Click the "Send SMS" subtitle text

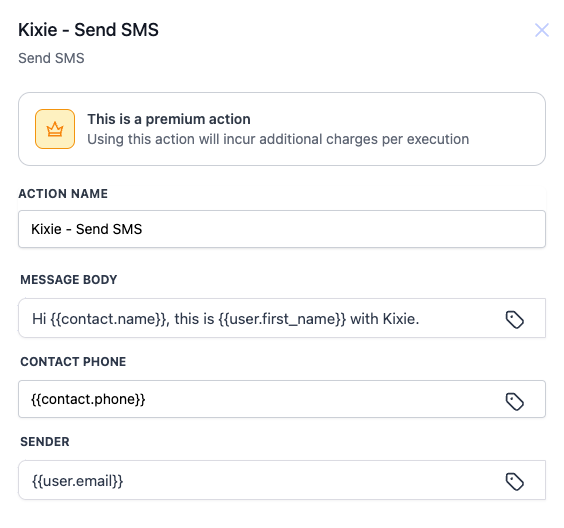coord(51,58)
